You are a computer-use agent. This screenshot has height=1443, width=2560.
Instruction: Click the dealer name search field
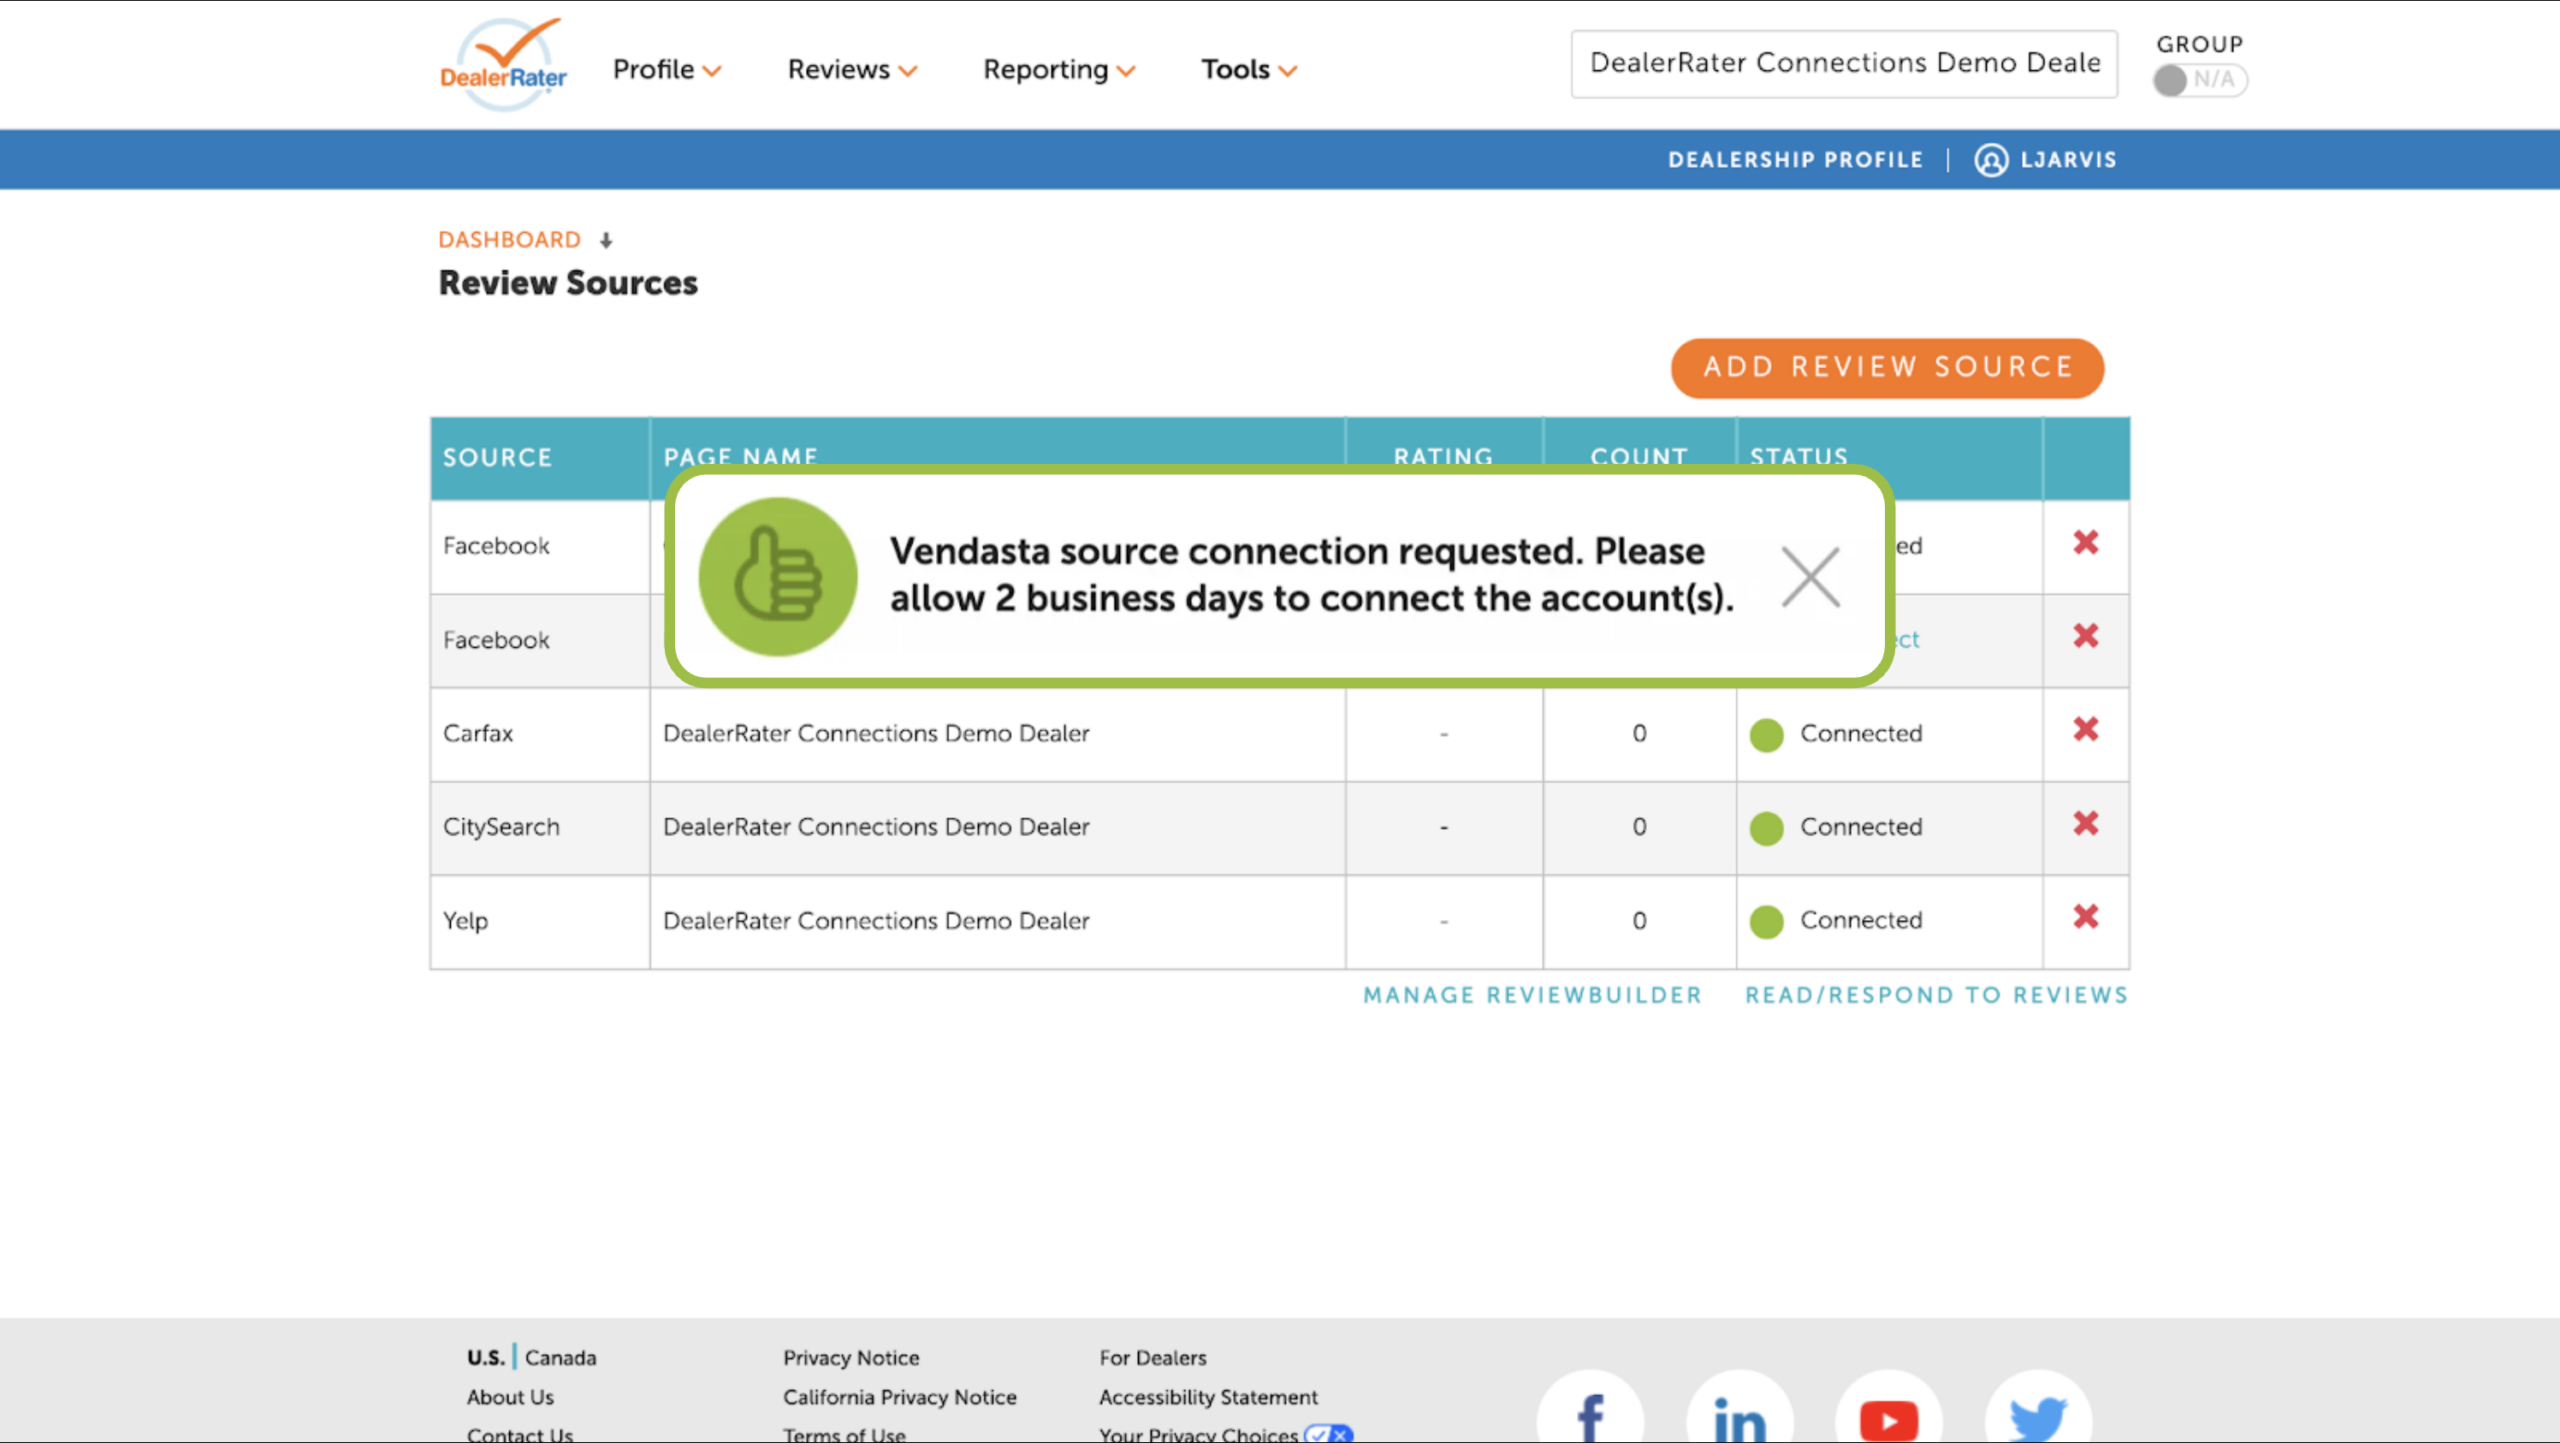(x=1844, y=63)
